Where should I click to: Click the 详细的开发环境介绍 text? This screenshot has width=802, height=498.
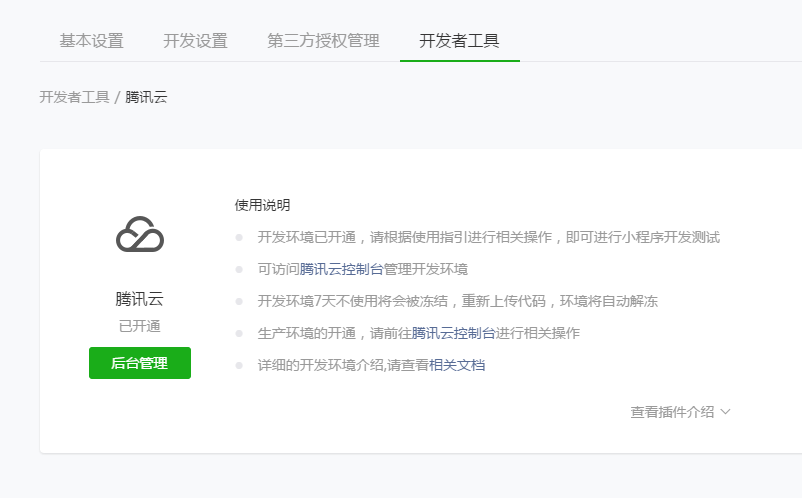click(343, 365)
